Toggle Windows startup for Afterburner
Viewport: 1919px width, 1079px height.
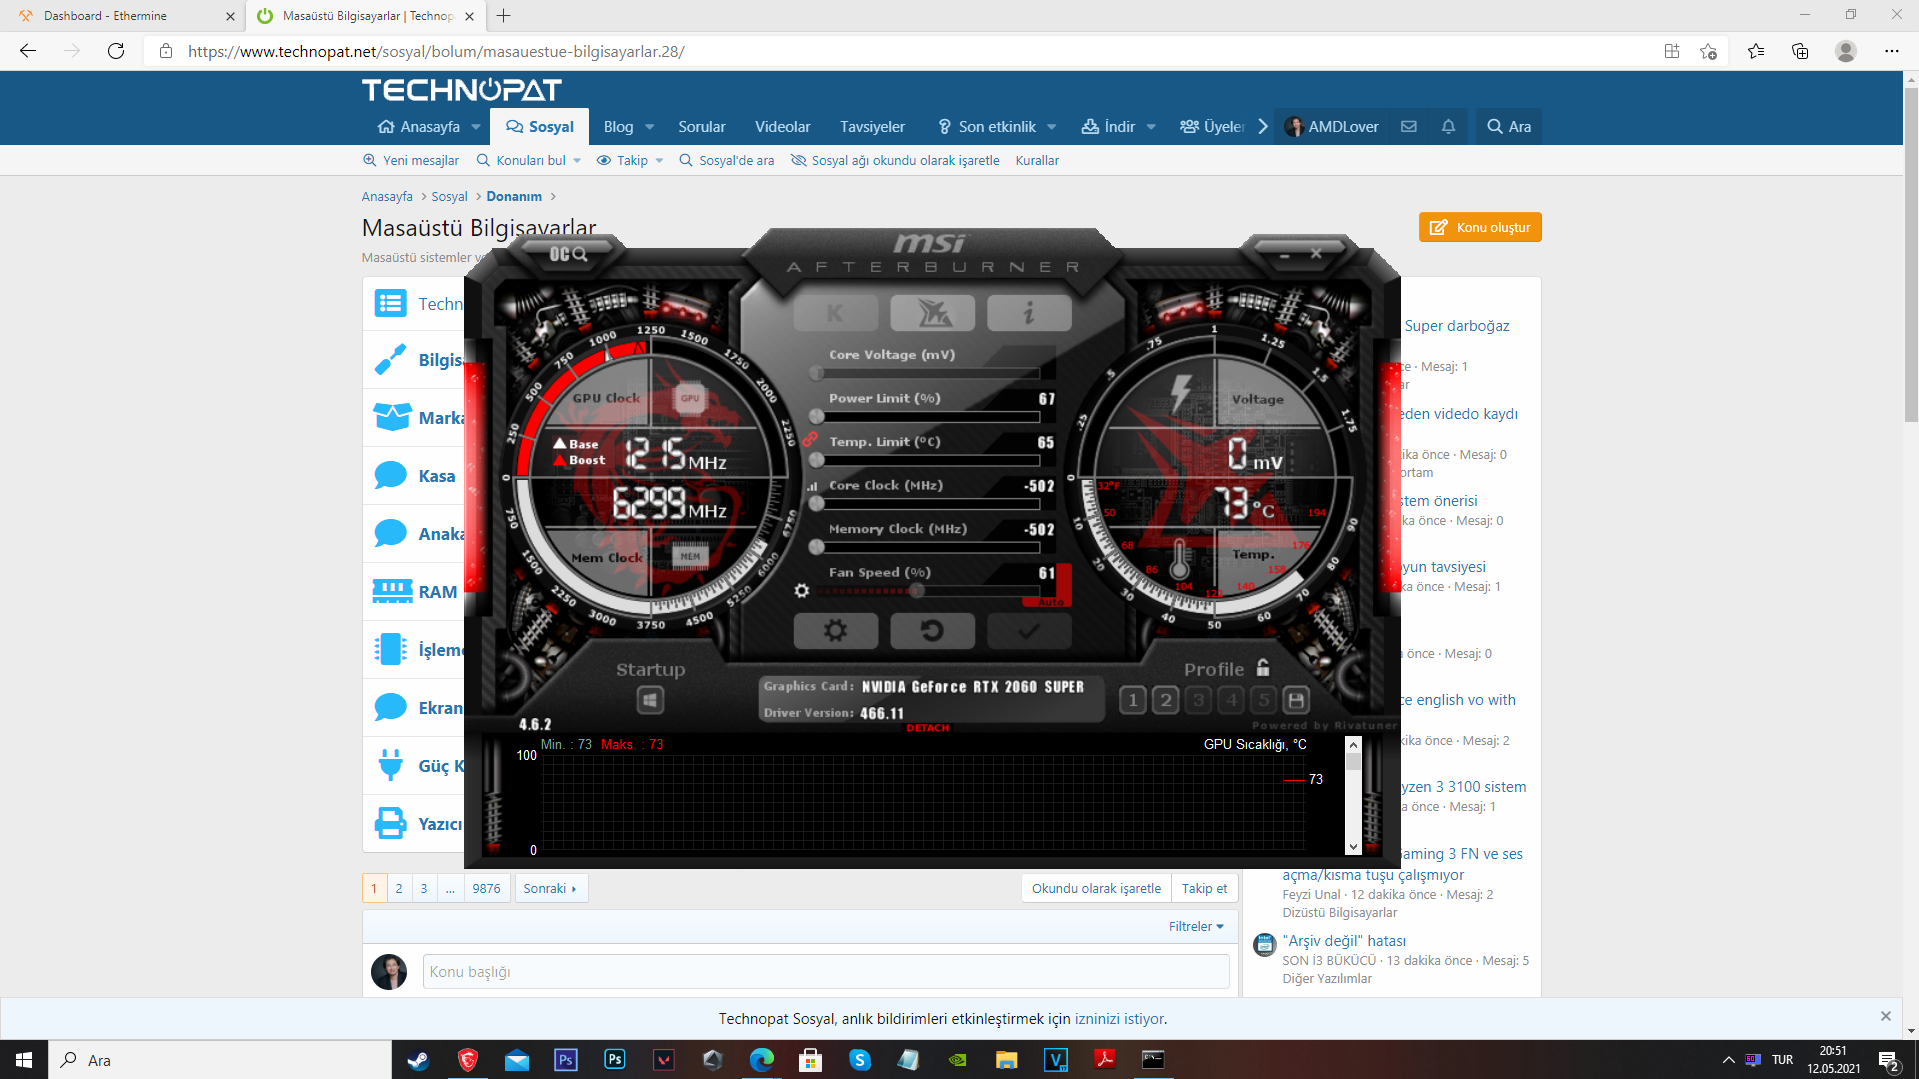pos(650,700)
